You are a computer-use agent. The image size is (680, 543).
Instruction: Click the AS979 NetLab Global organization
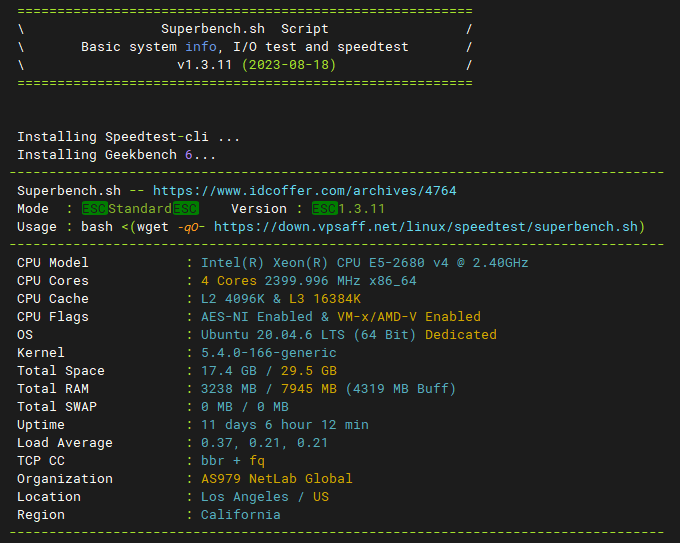click(277, 479)
